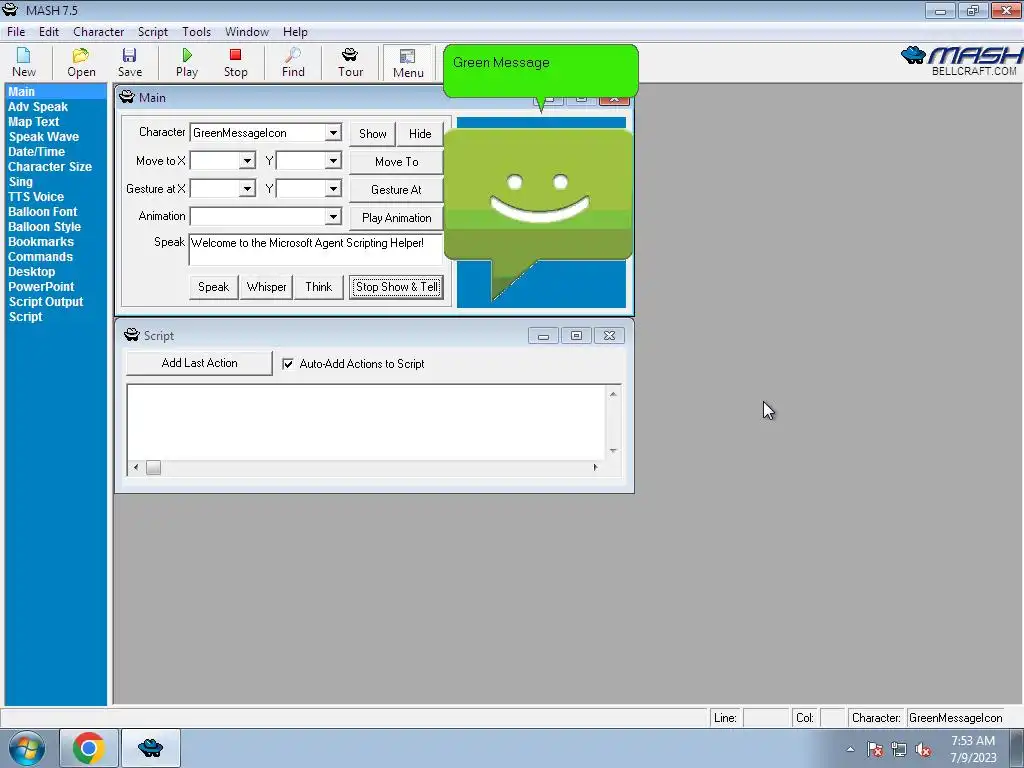Screen dimensions: 1024x768
Task: Click the Speak button
Action: click(214, 287)
